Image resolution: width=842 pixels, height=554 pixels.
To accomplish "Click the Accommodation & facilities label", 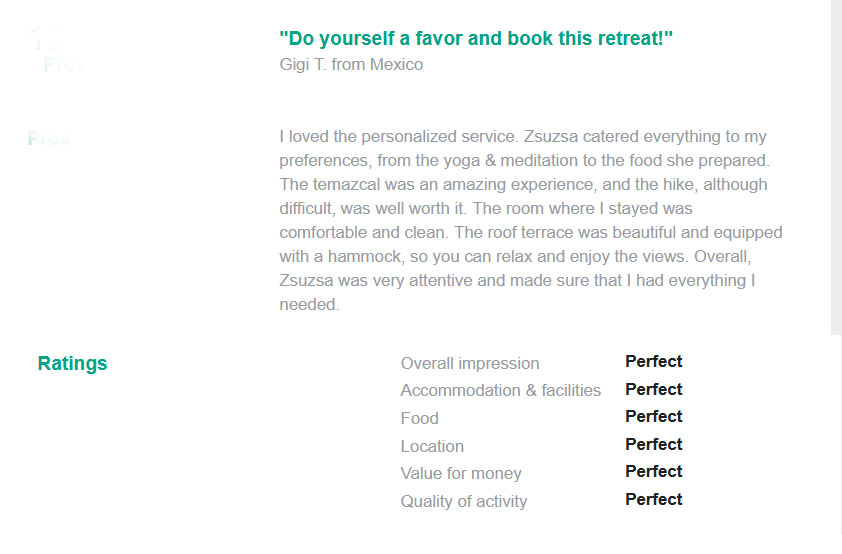I will (500, 390).
